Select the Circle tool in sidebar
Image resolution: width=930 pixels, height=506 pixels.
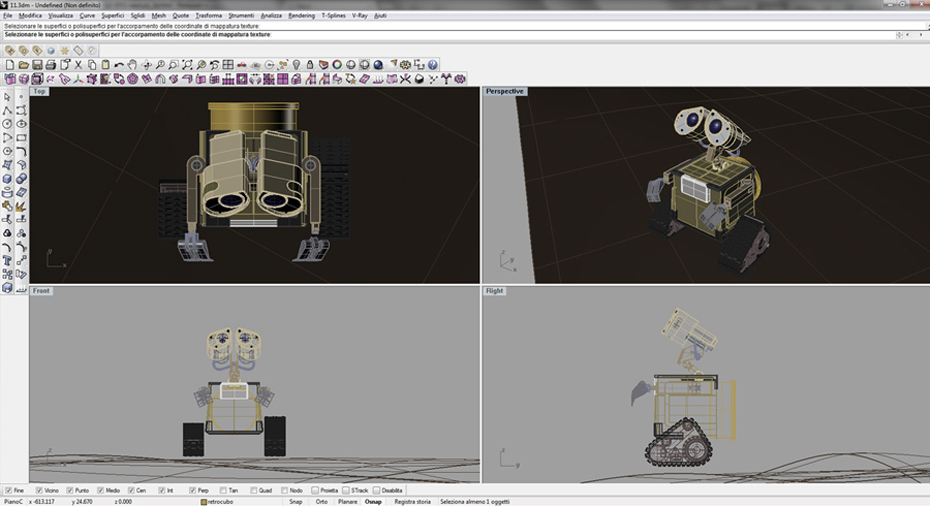coord(7,124)
